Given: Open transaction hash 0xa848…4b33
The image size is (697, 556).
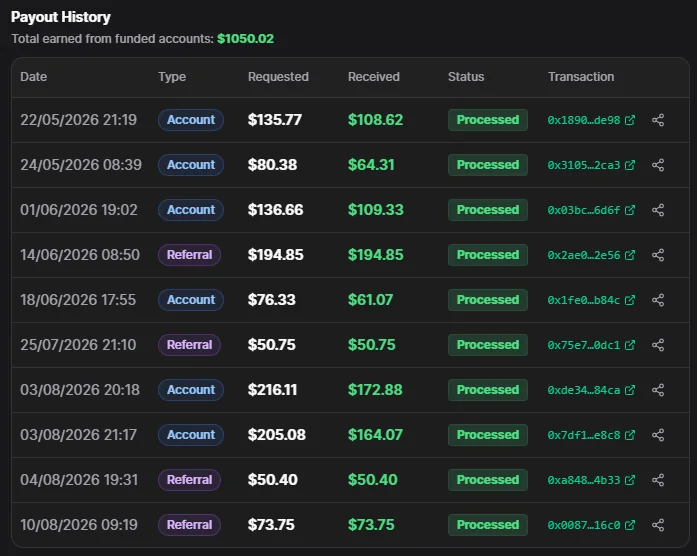Looking at the screenshot, I should click(x=584, y=480).
